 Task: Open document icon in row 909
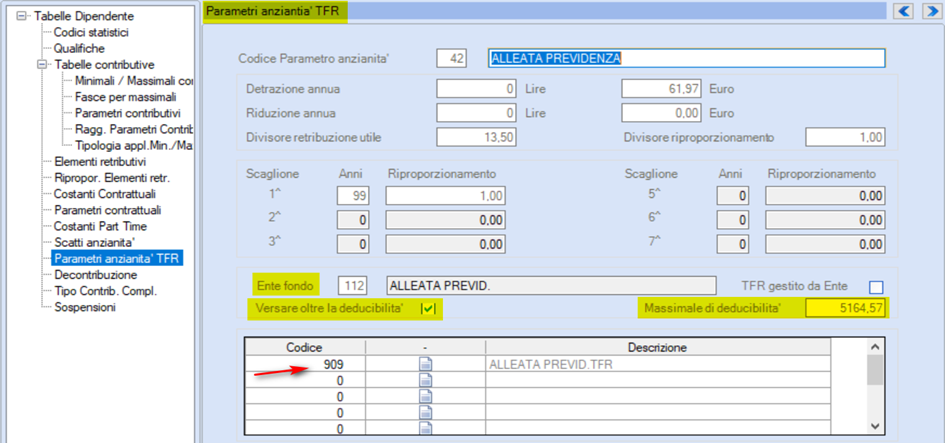coord(425,364)
